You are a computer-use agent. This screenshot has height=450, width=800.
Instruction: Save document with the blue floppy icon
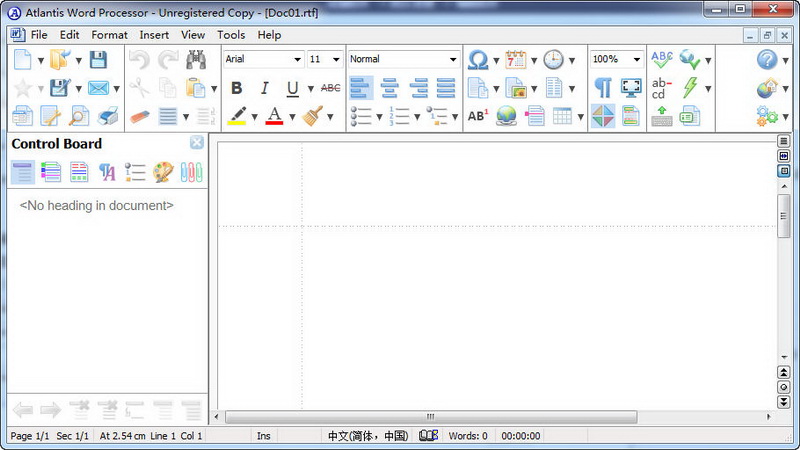coord(98,60)
